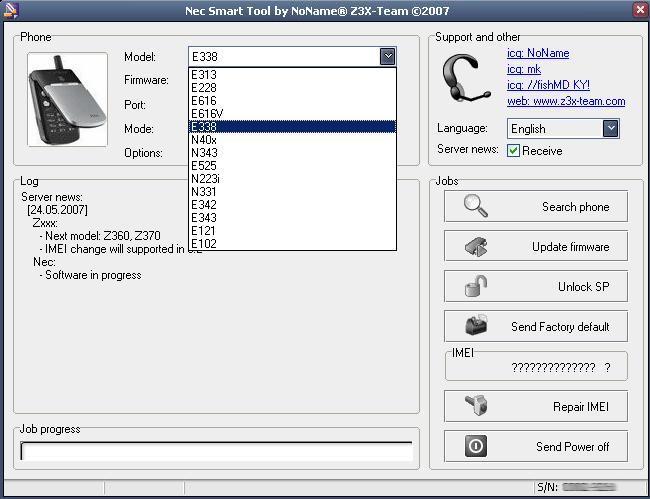Click the IMEI question marks field
The height and width of the screenshot is (499, 650).
point(560,368)
